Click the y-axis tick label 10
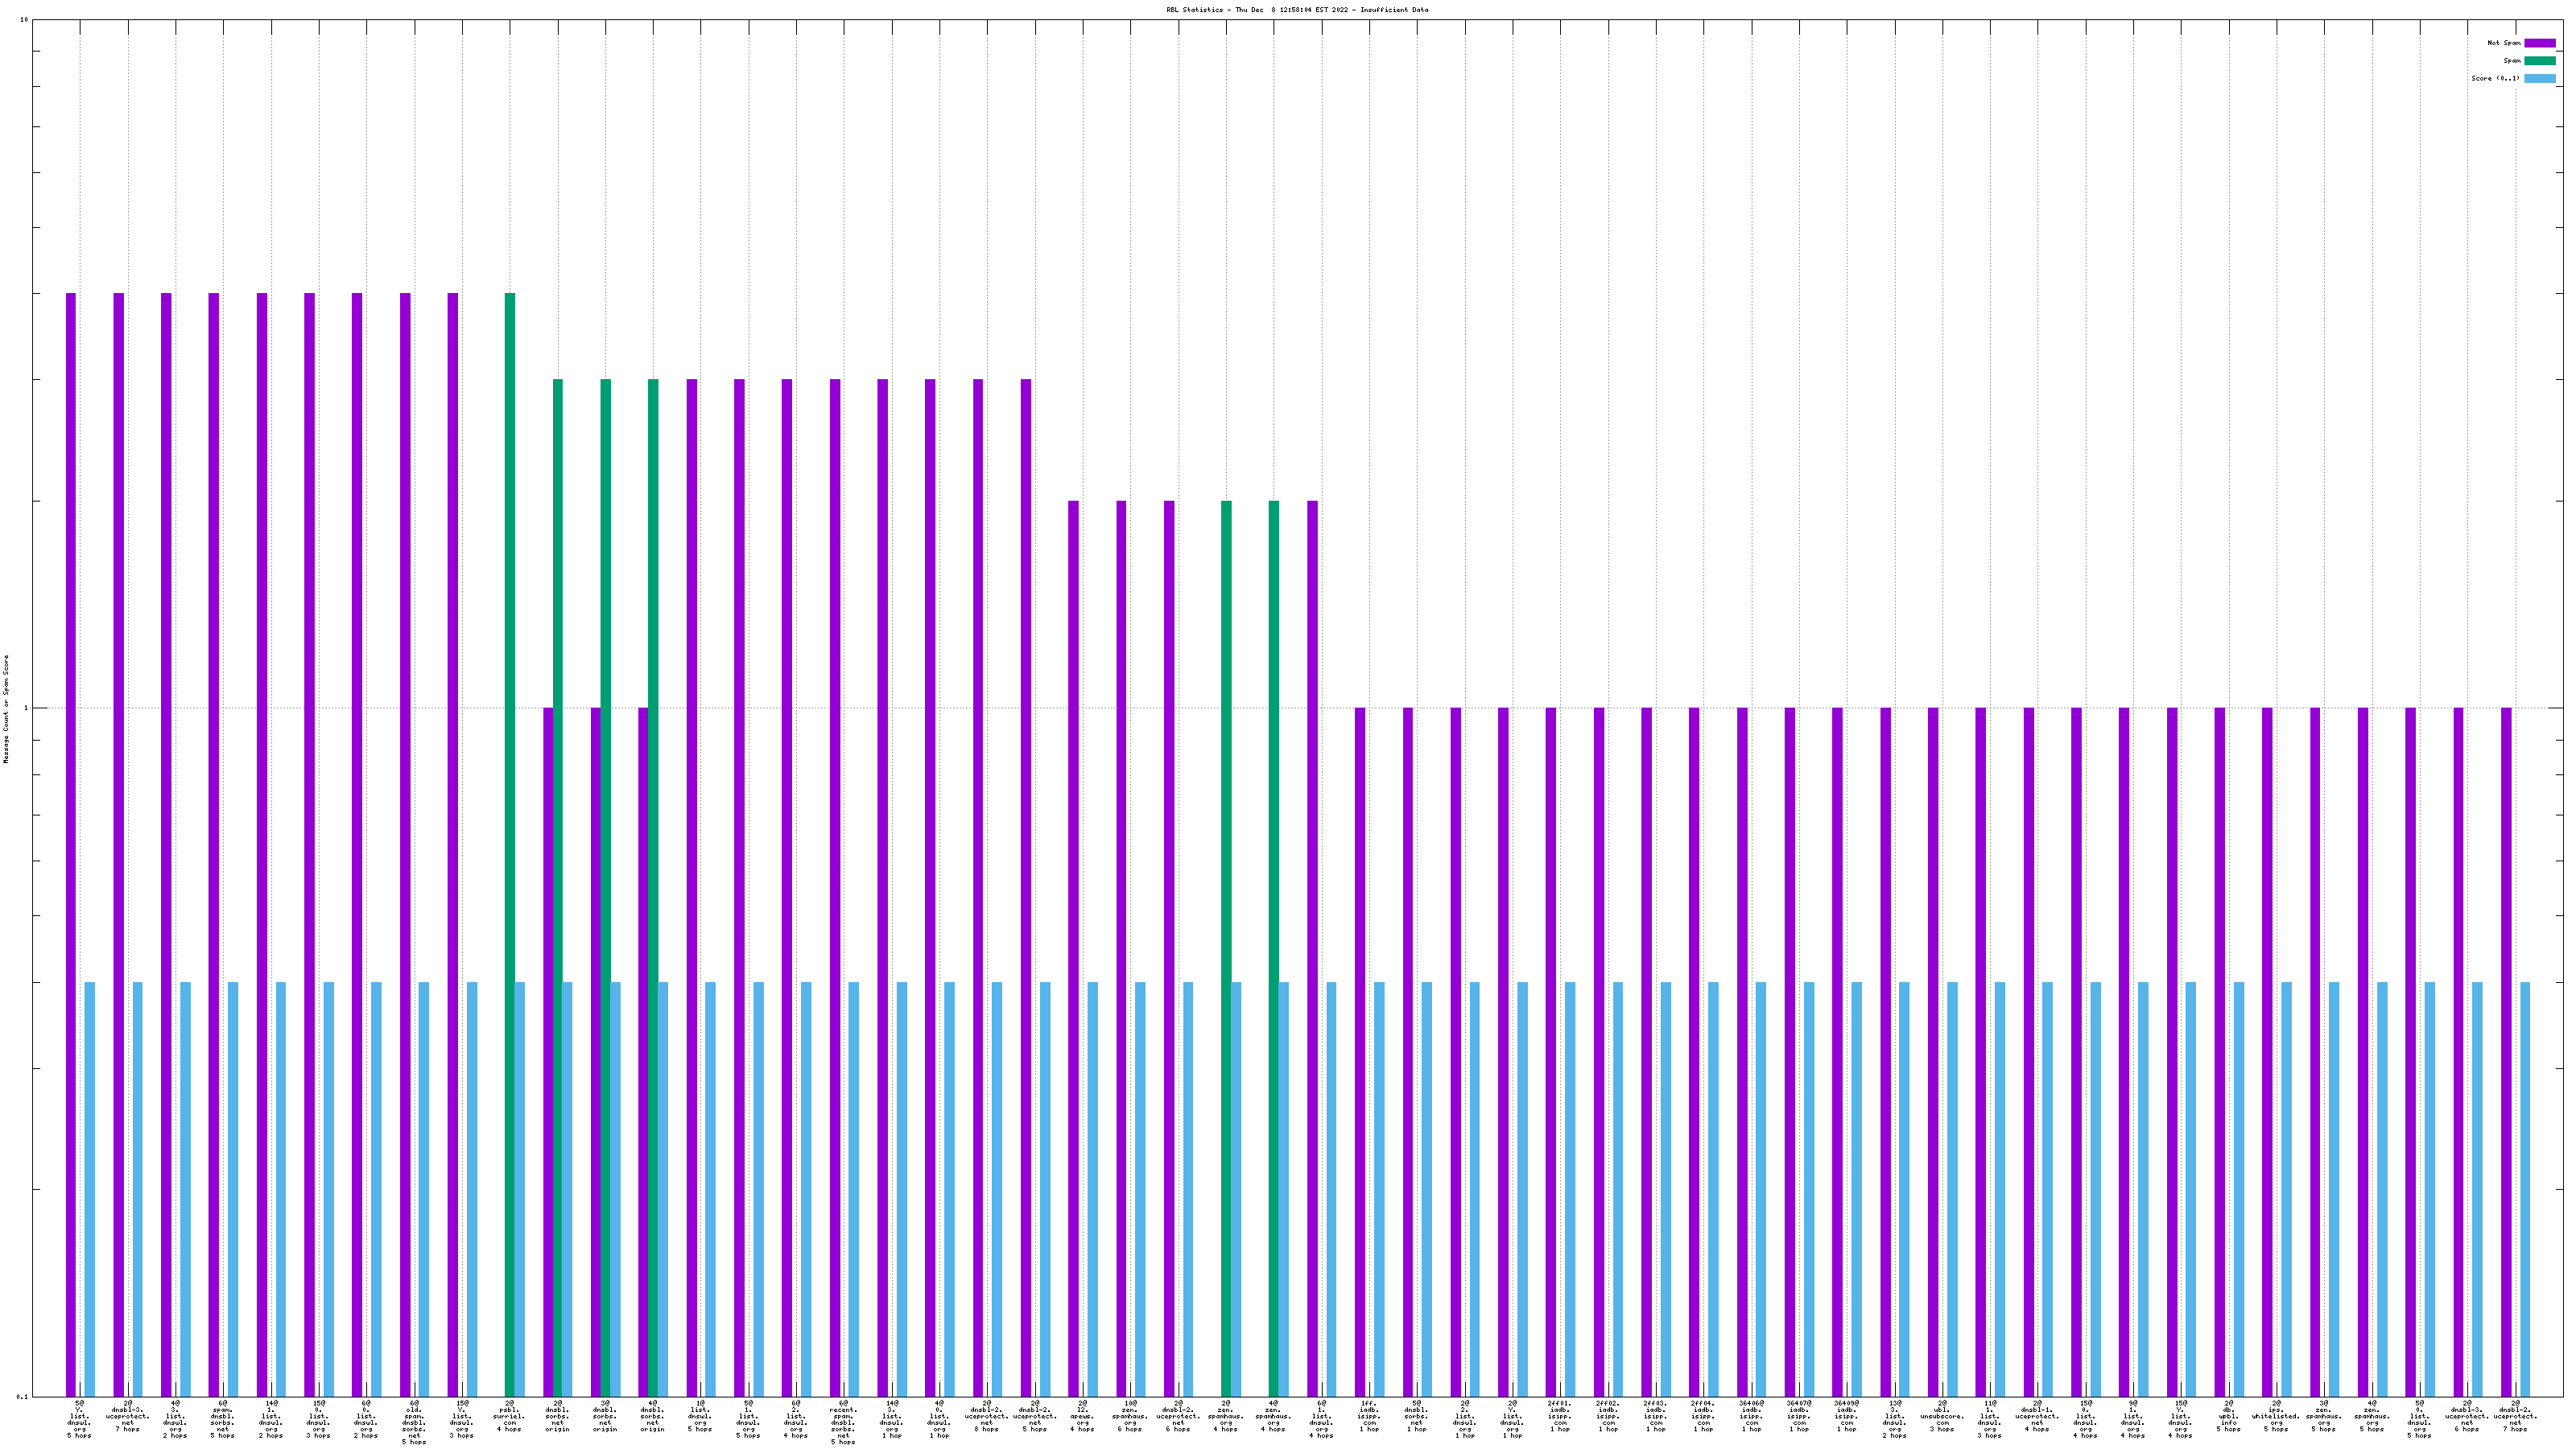 [24, 21]
